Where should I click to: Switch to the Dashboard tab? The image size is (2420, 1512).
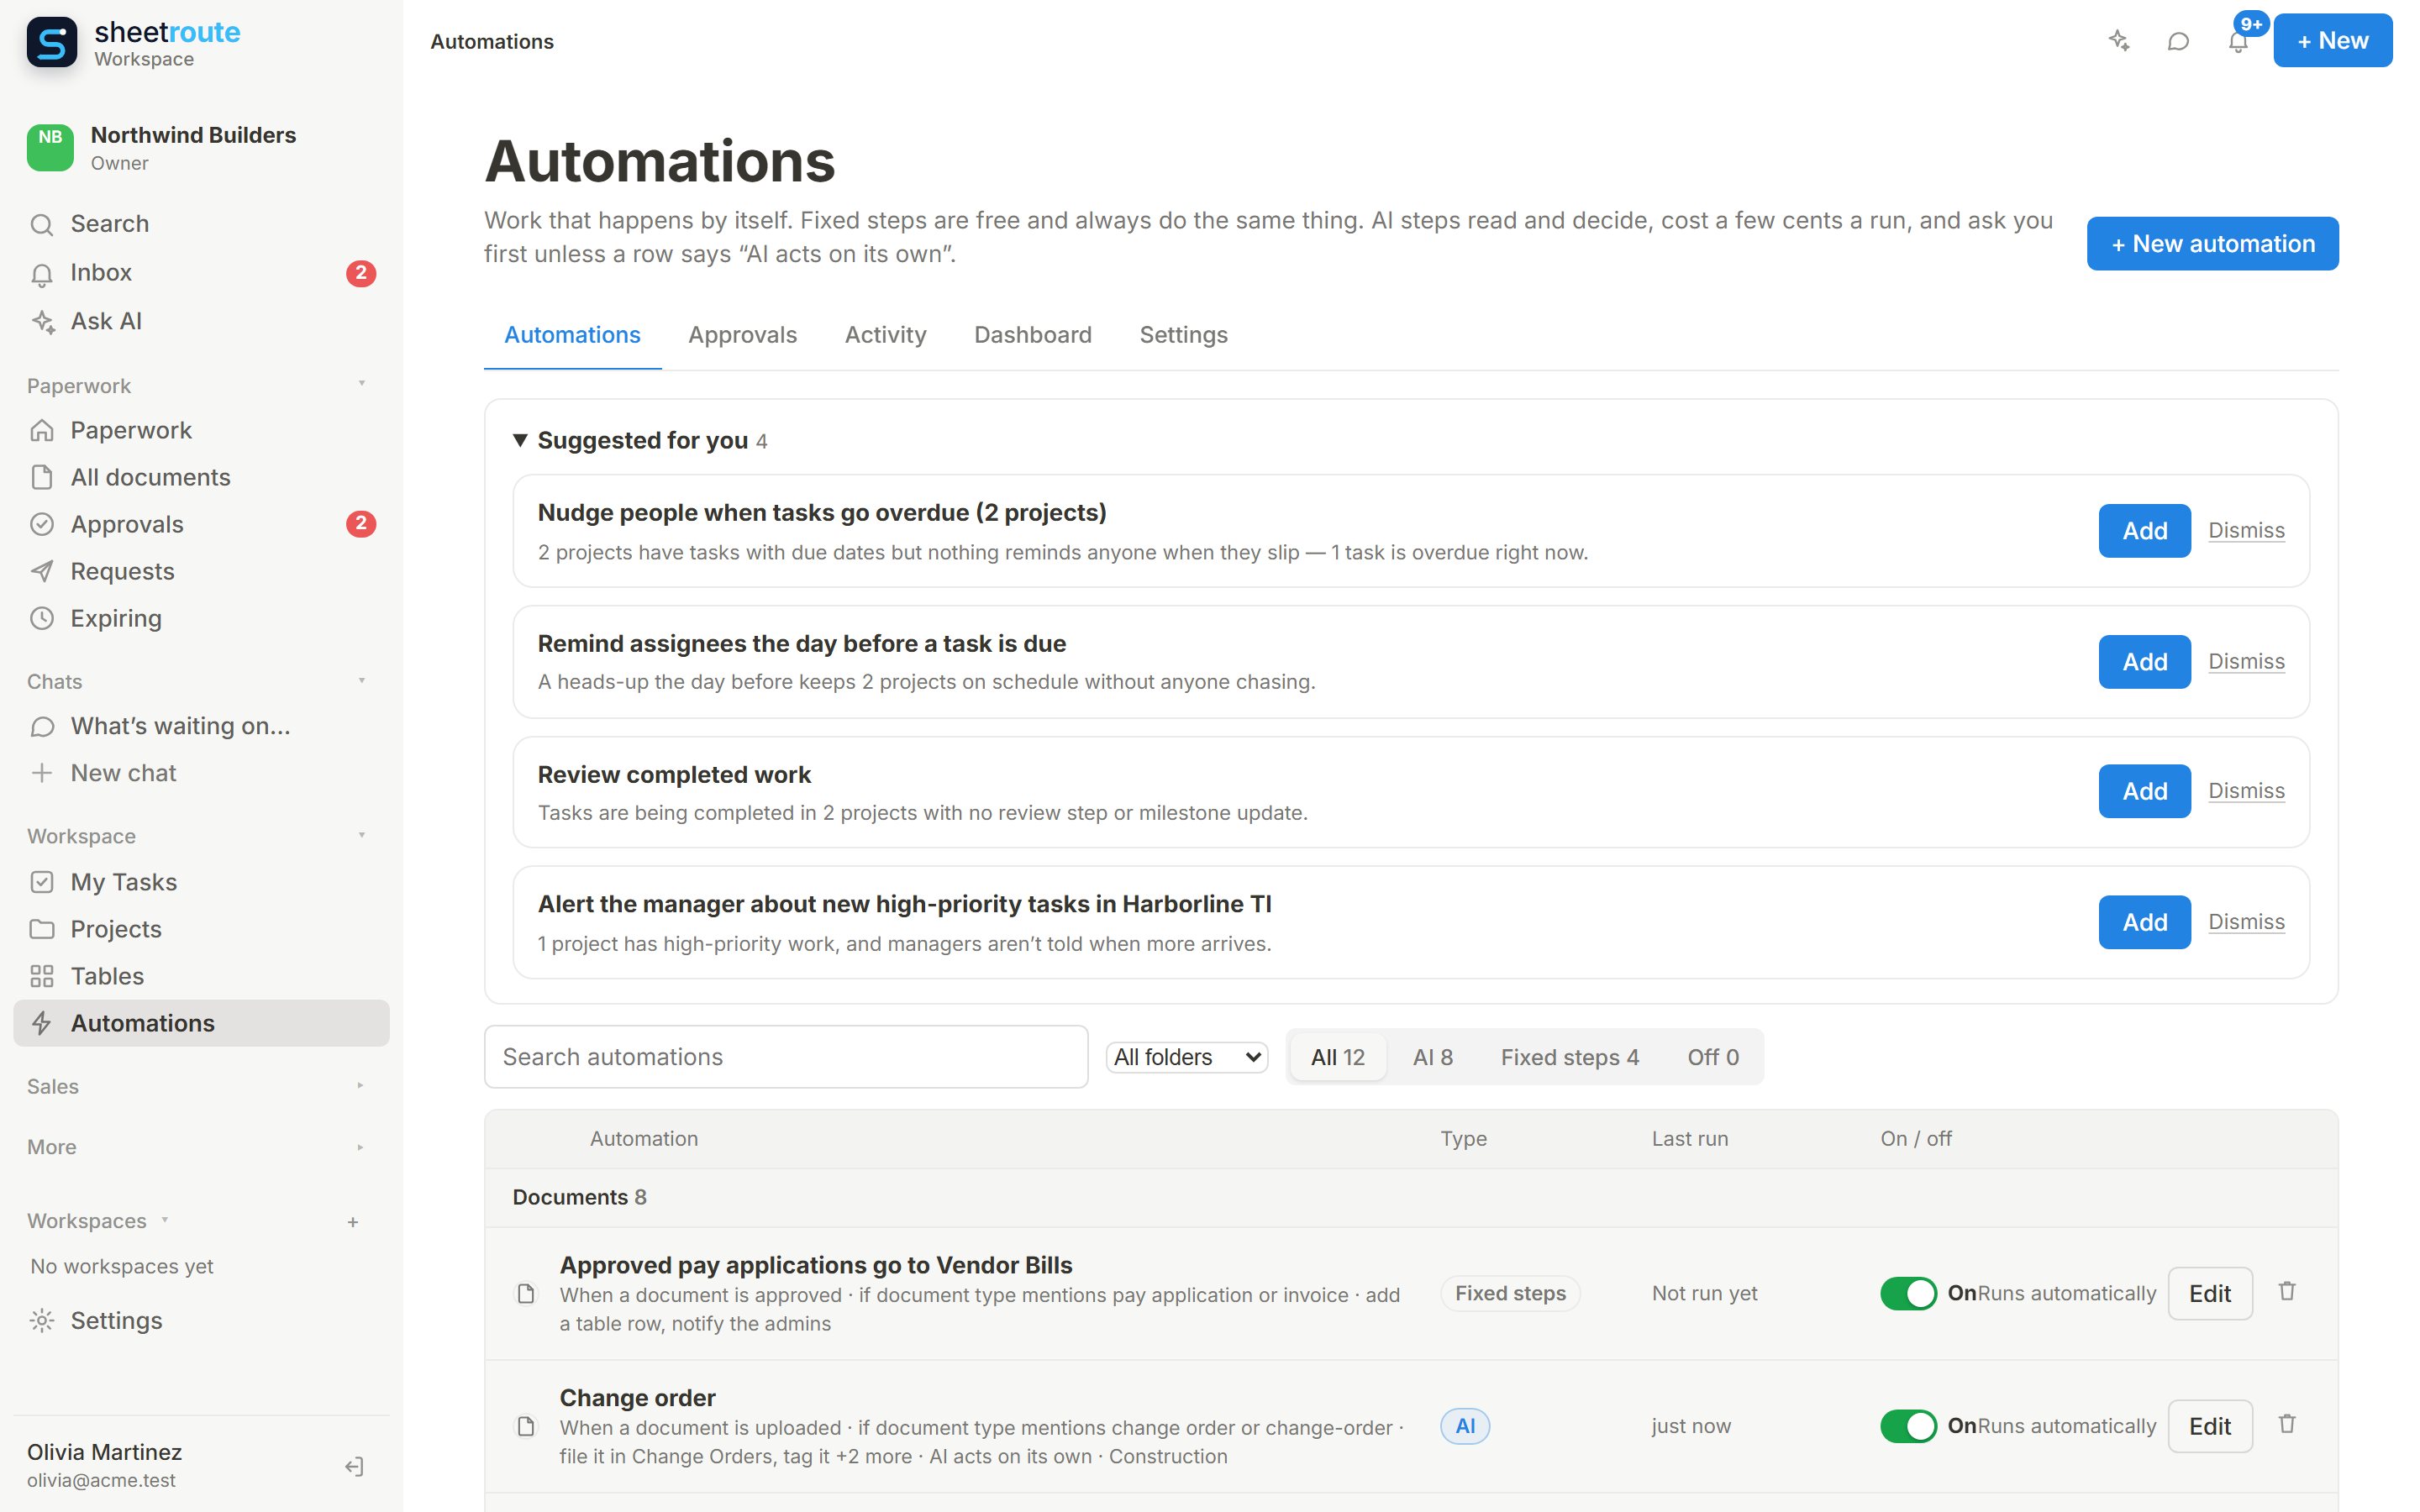(x=1033, y=335)
